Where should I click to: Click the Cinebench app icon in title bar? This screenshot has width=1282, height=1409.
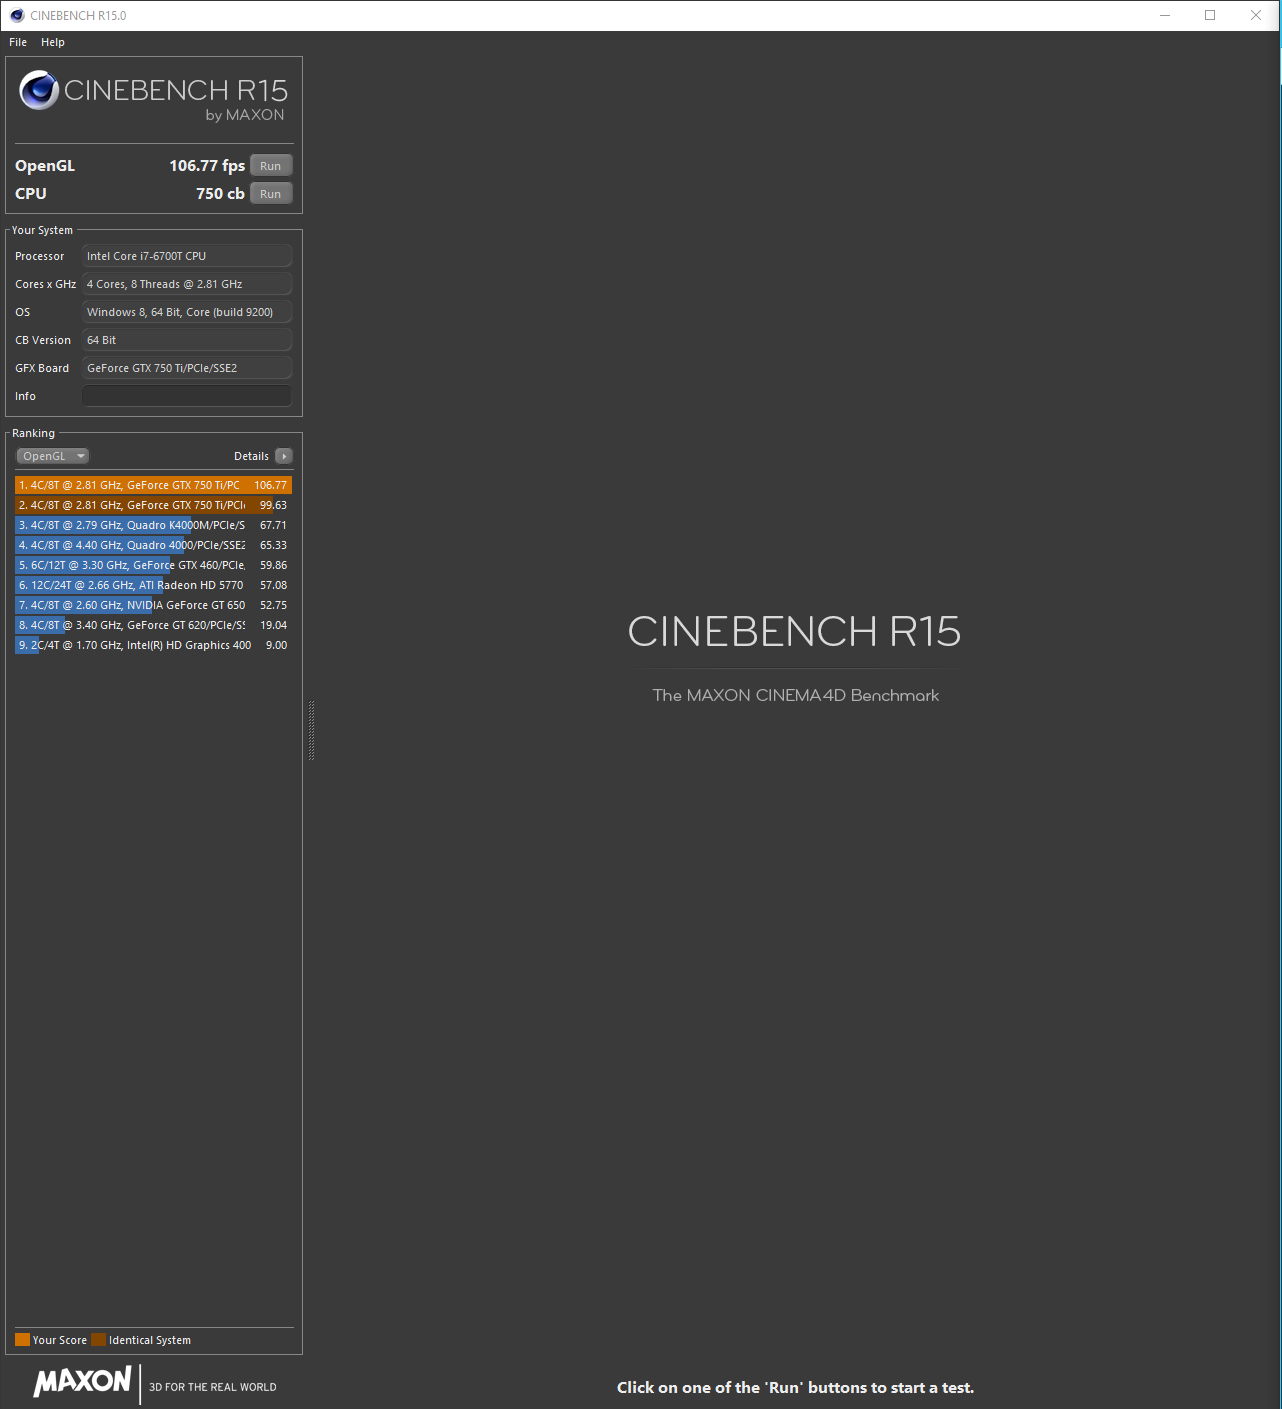(x=17, y=15)
